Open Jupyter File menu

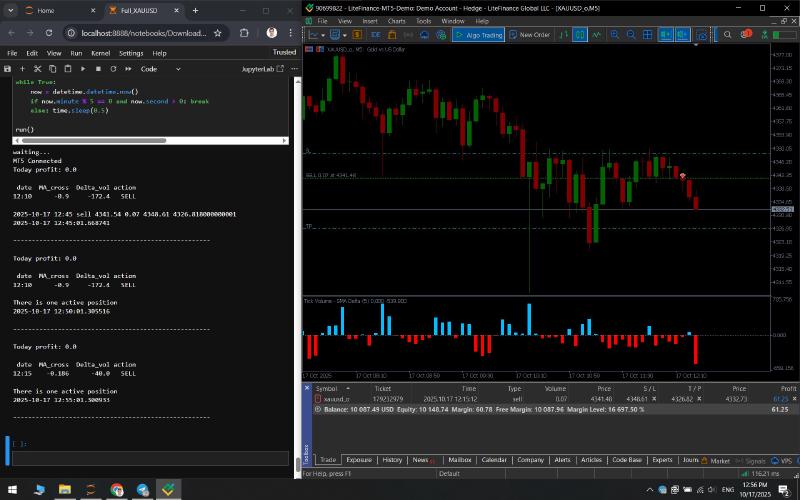(x=12, y=53)
